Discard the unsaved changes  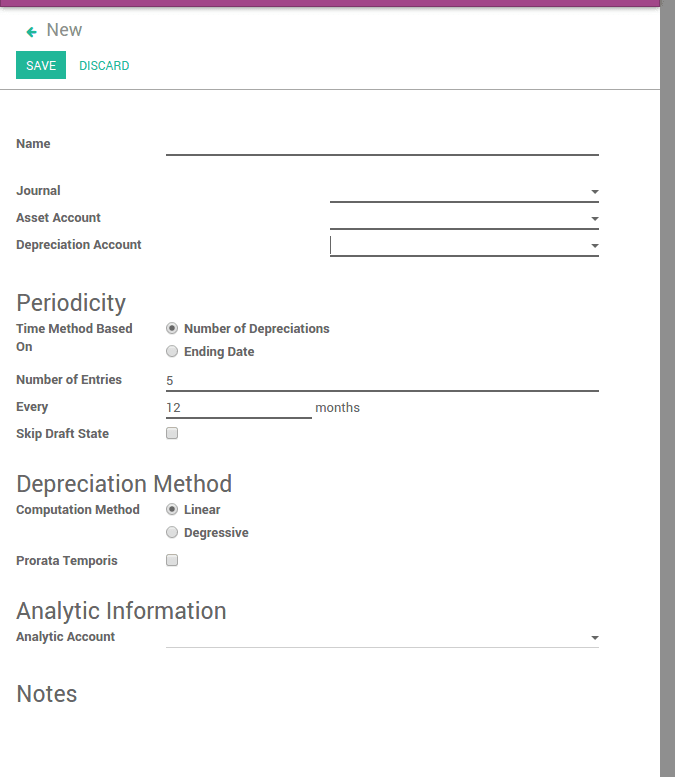104,66
